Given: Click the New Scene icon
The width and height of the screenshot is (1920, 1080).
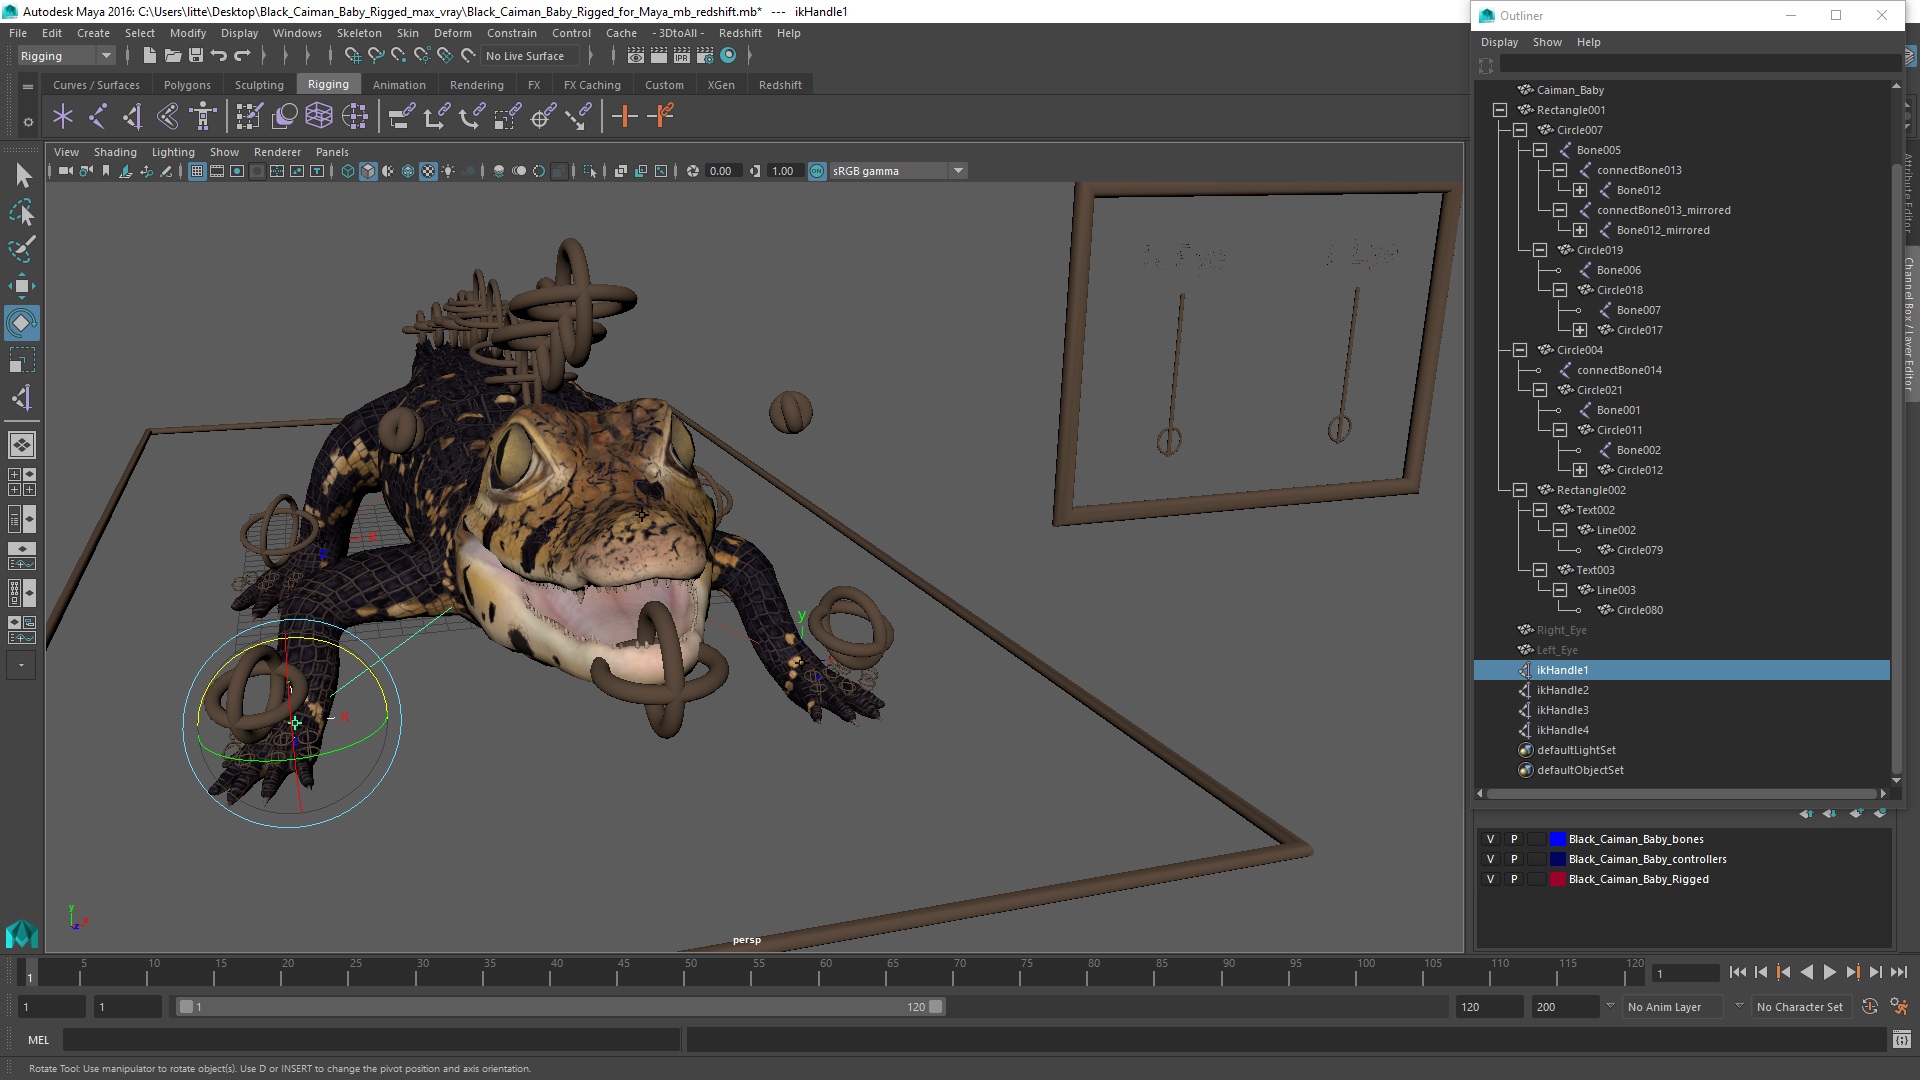Looking at the screenshot, I should pos(149,56).
